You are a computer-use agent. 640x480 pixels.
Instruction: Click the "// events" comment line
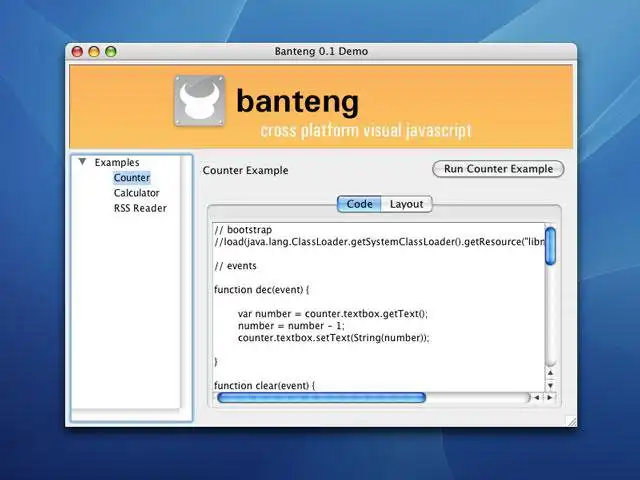(x=236, y=266)
